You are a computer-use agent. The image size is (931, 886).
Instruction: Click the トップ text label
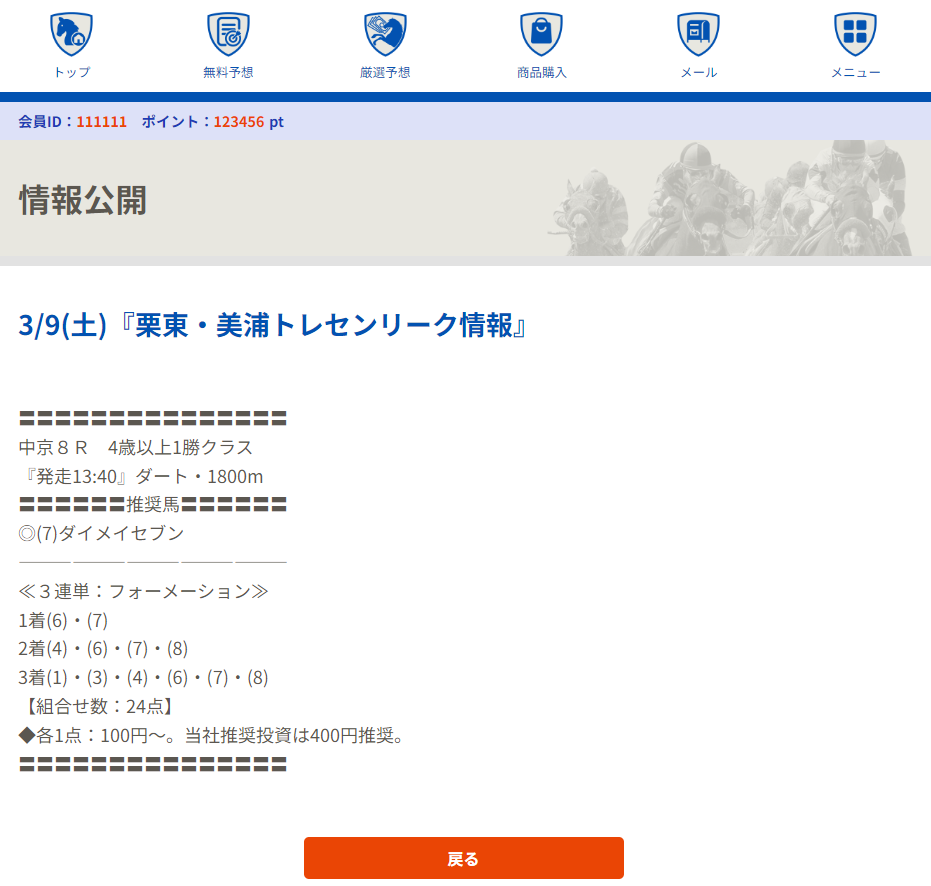[71, 72]
